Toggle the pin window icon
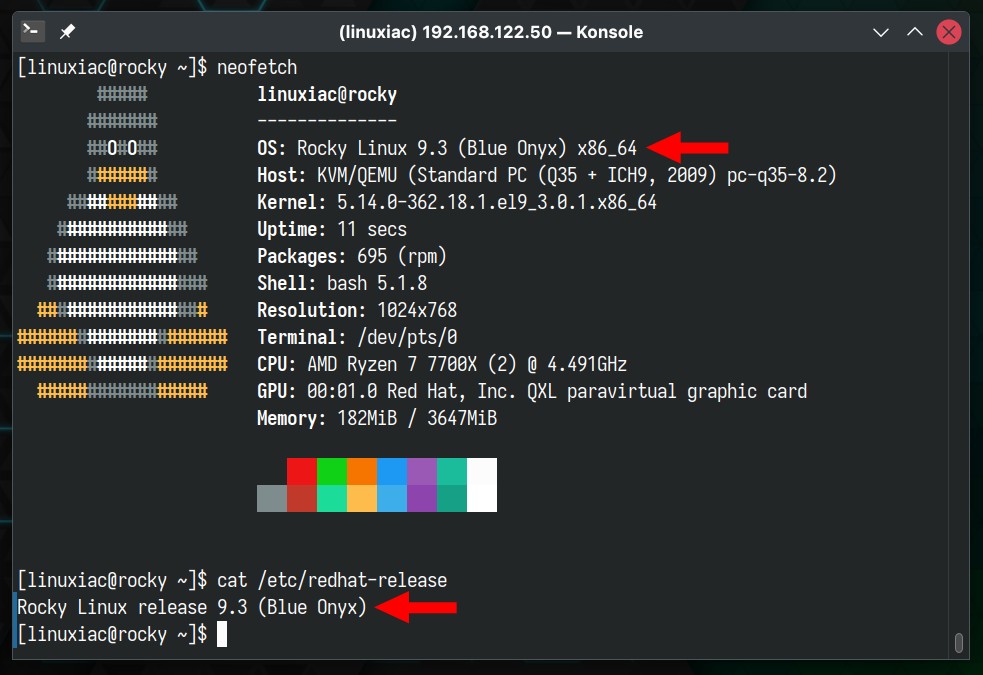Viewport: 983px width, 675px height. [67, 31]
